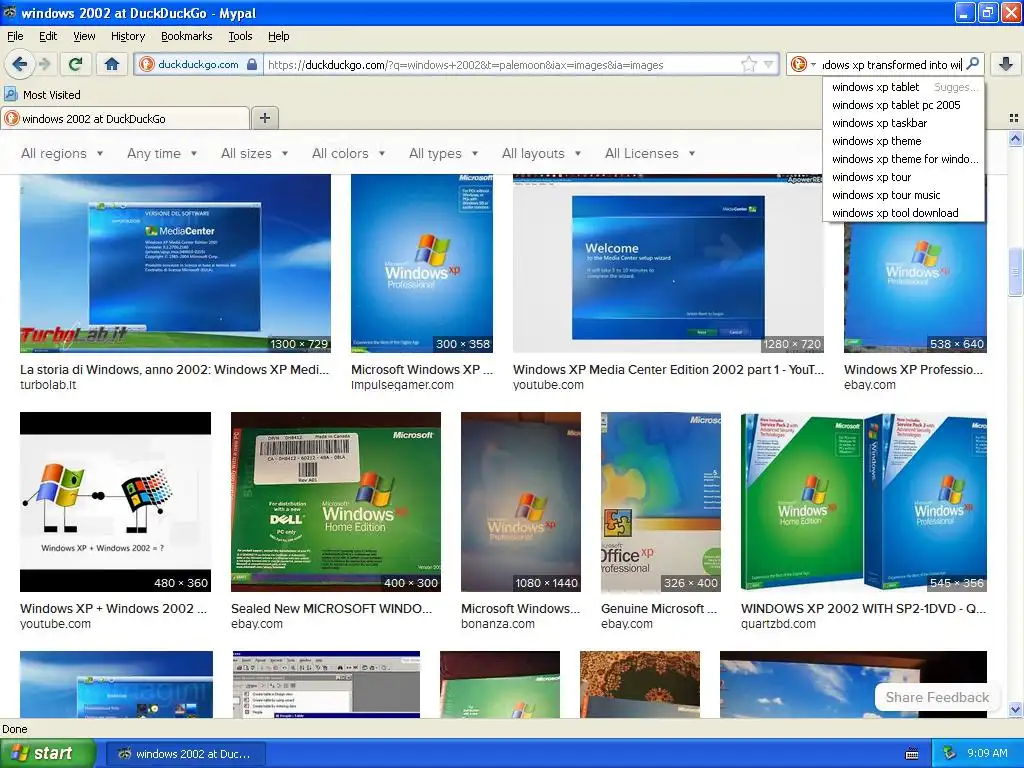Expand the All layouts filter
Viewport: 1024px width, 768px height.
pyautogui.click(x=541, y=153)
